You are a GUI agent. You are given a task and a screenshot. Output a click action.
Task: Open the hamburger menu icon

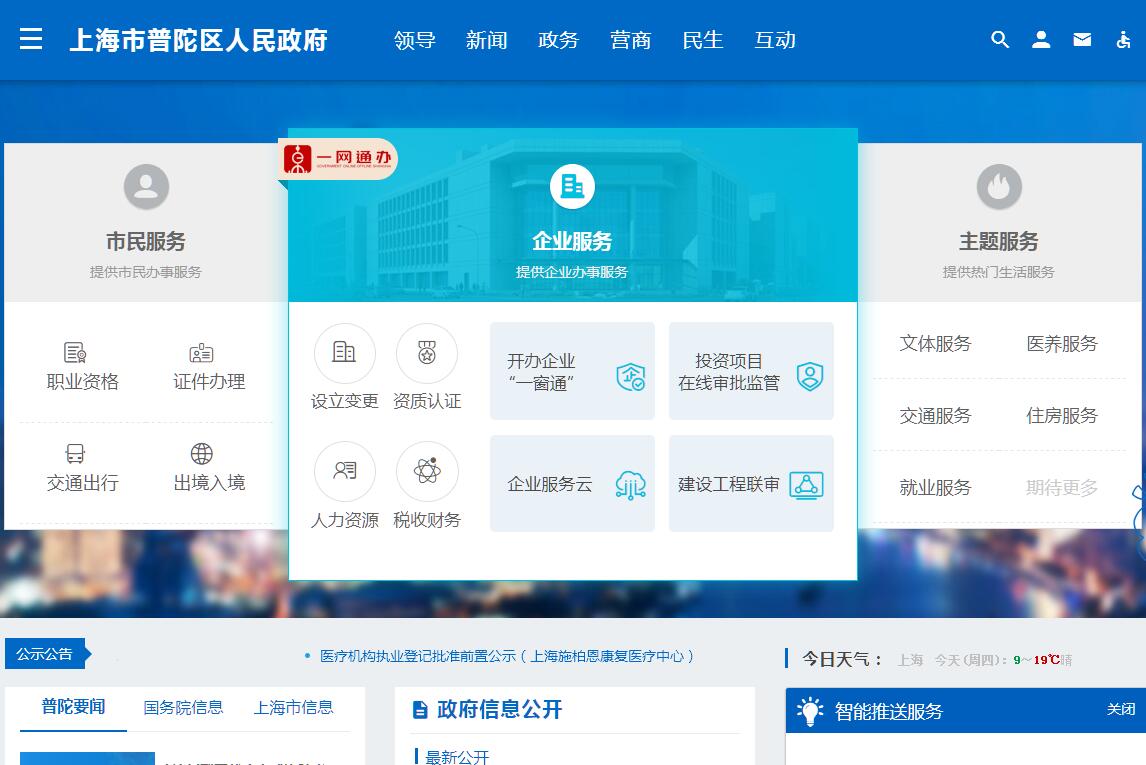coord(31,39)
